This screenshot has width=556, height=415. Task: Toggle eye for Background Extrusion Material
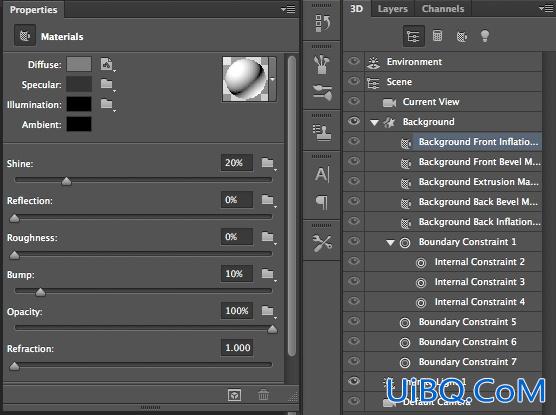[354, 181]
